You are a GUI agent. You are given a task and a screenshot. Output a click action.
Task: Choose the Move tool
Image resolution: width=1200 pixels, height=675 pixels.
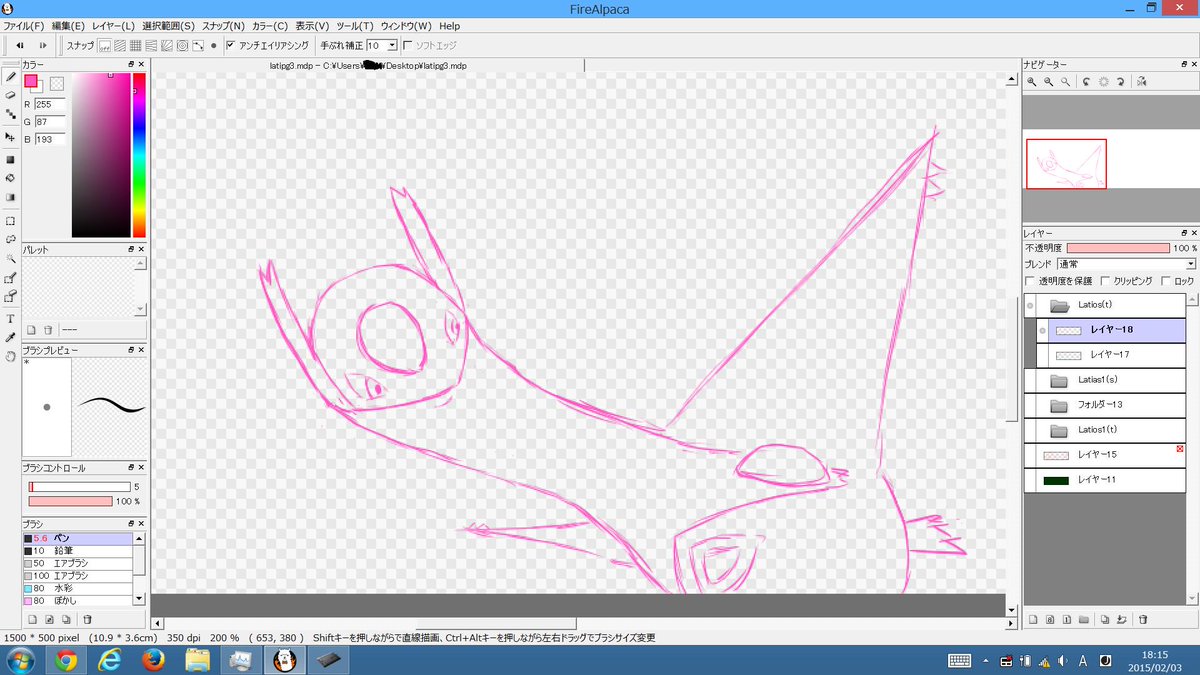click(x=10, y=136)
